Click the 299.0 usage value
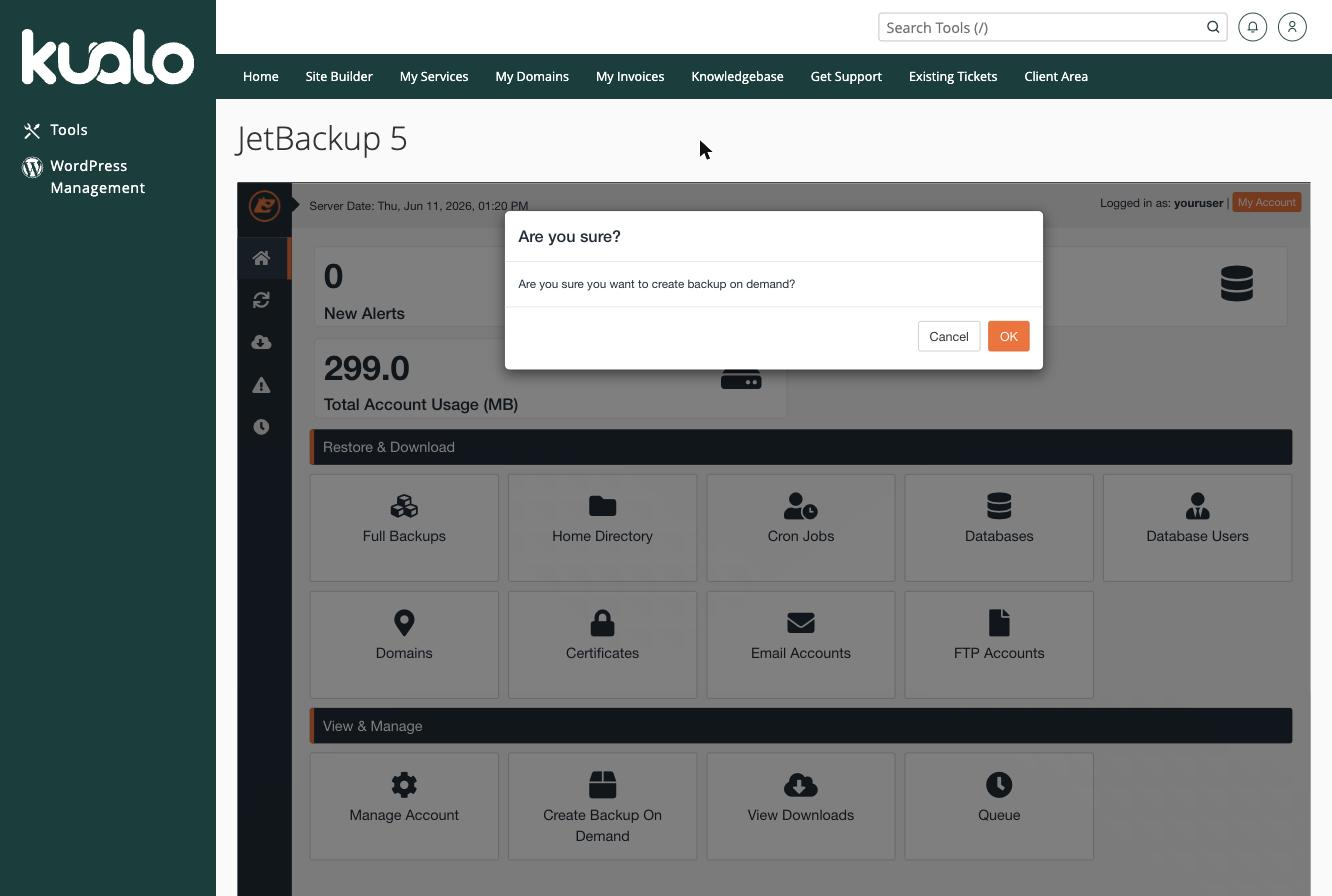Viewport: 1332px width, 896px height. [367, 368]
